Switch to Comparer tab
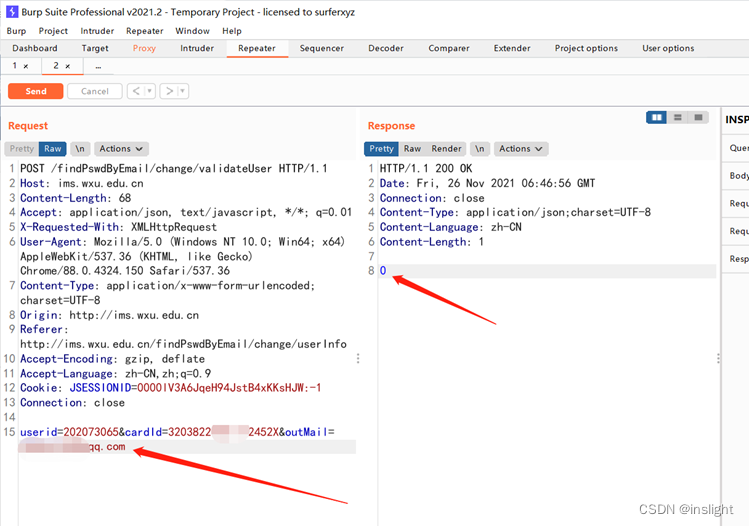Screen dimensions: 749x526 449,48
